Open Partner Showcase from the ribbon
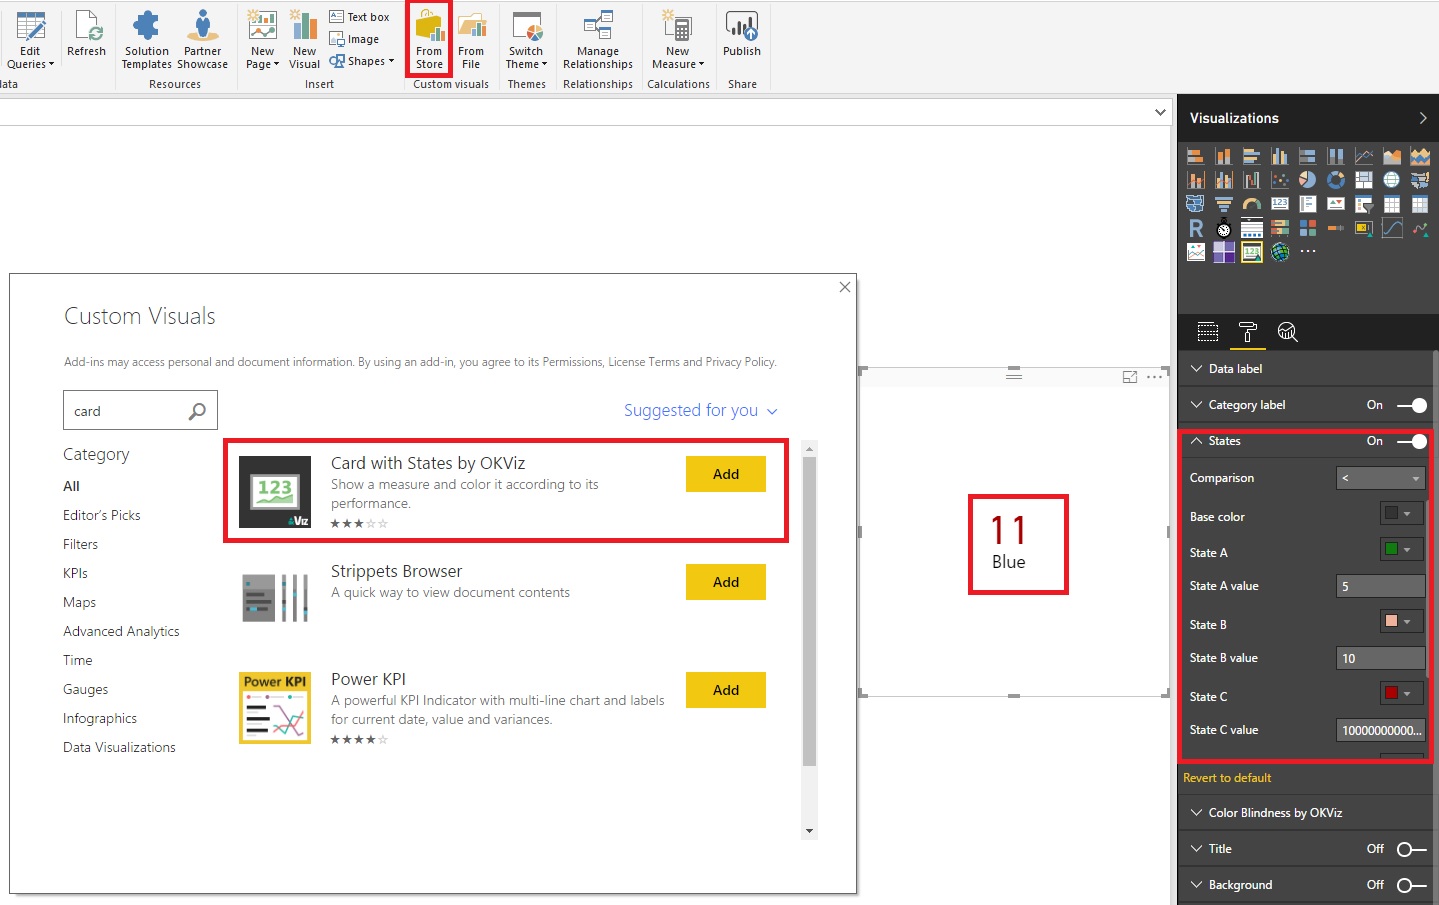This screenshot has width=1439, height=905. point(203,40)
